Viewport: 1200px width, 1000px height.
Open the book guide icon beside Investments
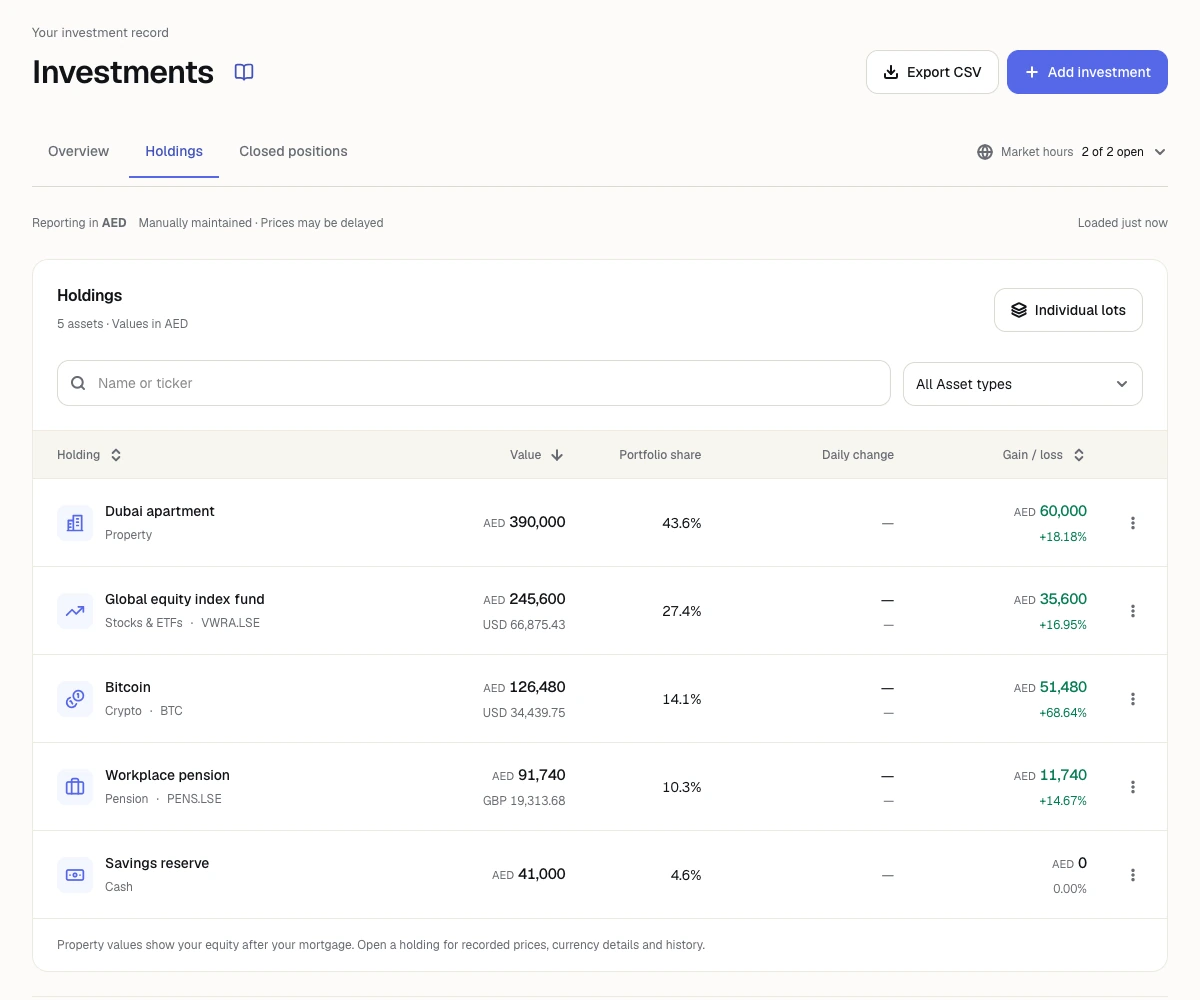click(x=244, y=72)
